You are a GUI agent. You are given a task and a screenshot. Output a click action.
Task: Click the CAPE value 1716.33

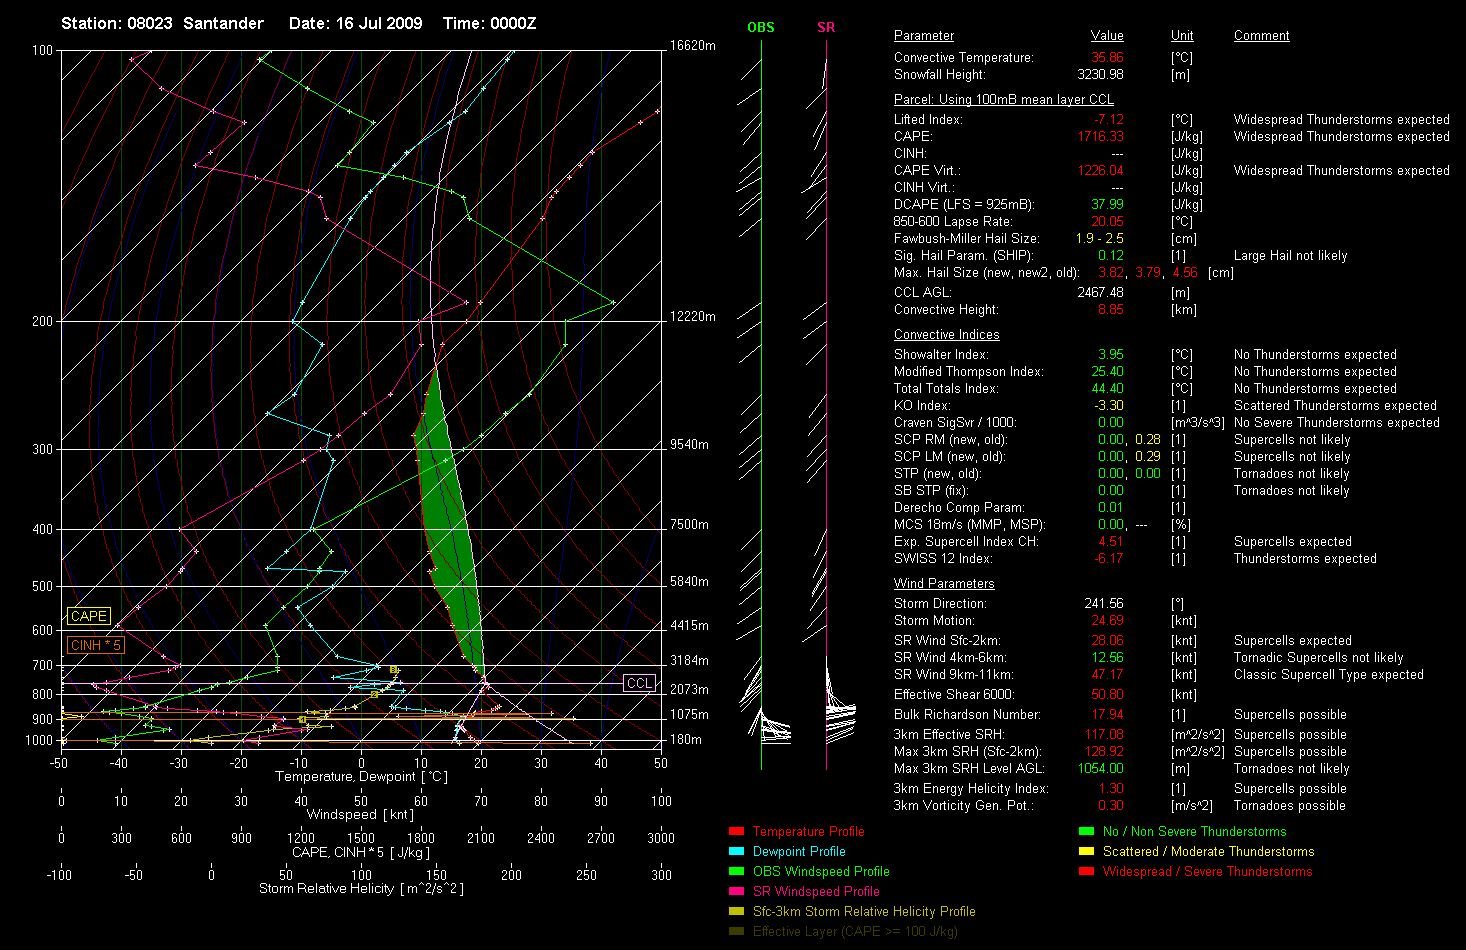coord(1100,137)
